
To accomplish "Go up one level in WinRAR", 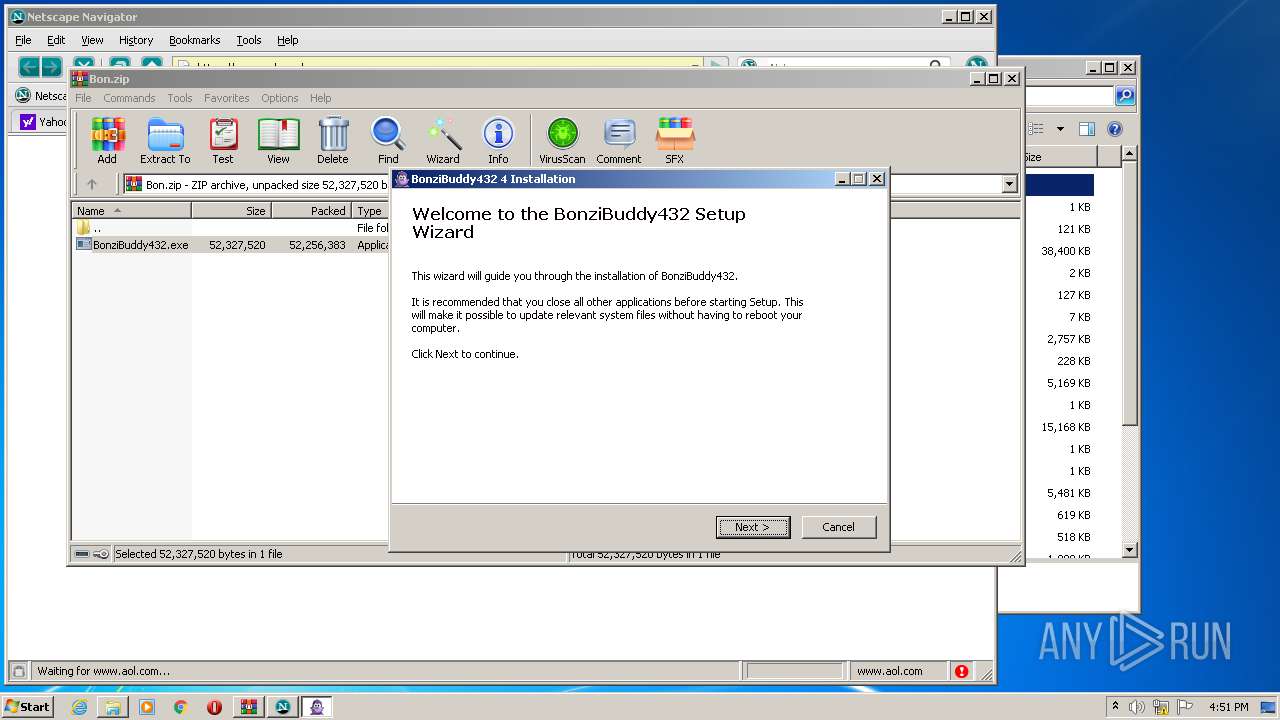I will coord(92,184).
